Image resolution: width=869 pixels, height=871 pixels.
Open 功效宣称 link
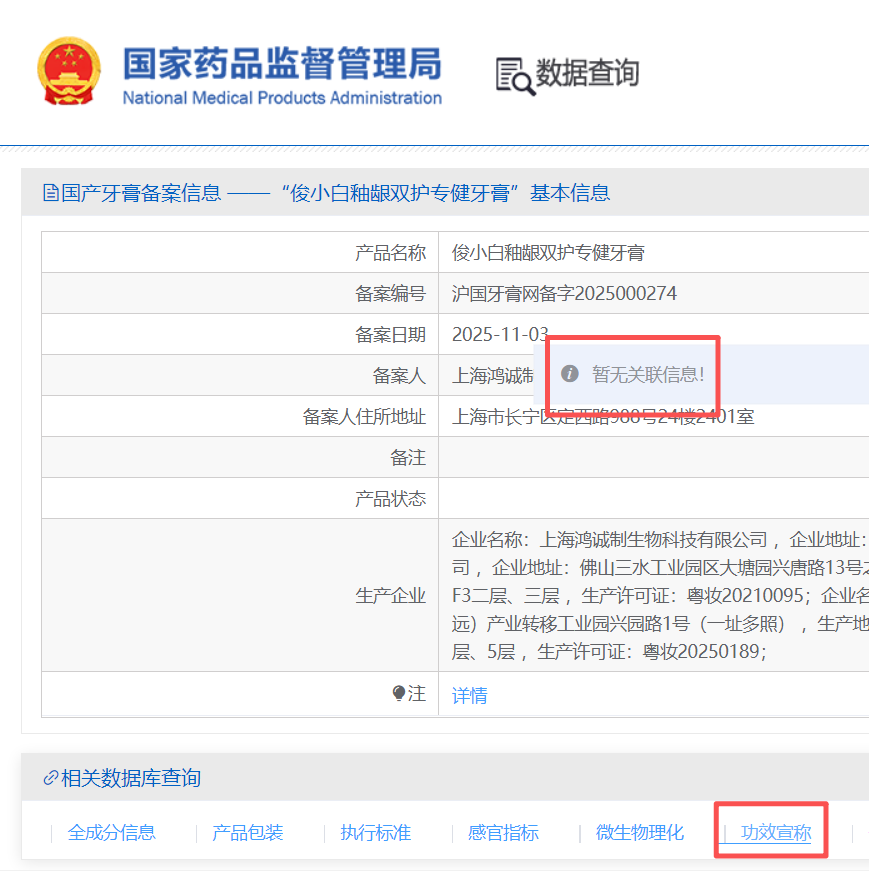pyautogui.click(x=776, y=832)
